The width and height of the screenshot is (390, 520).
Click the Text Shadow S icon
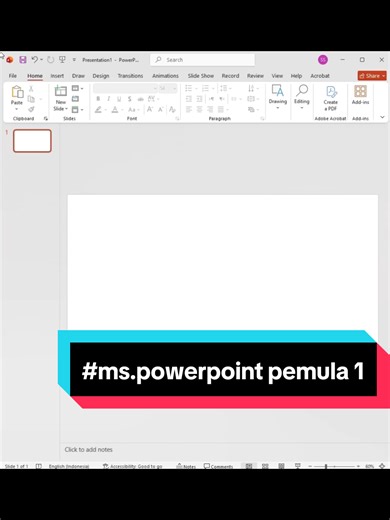point(130,99)
